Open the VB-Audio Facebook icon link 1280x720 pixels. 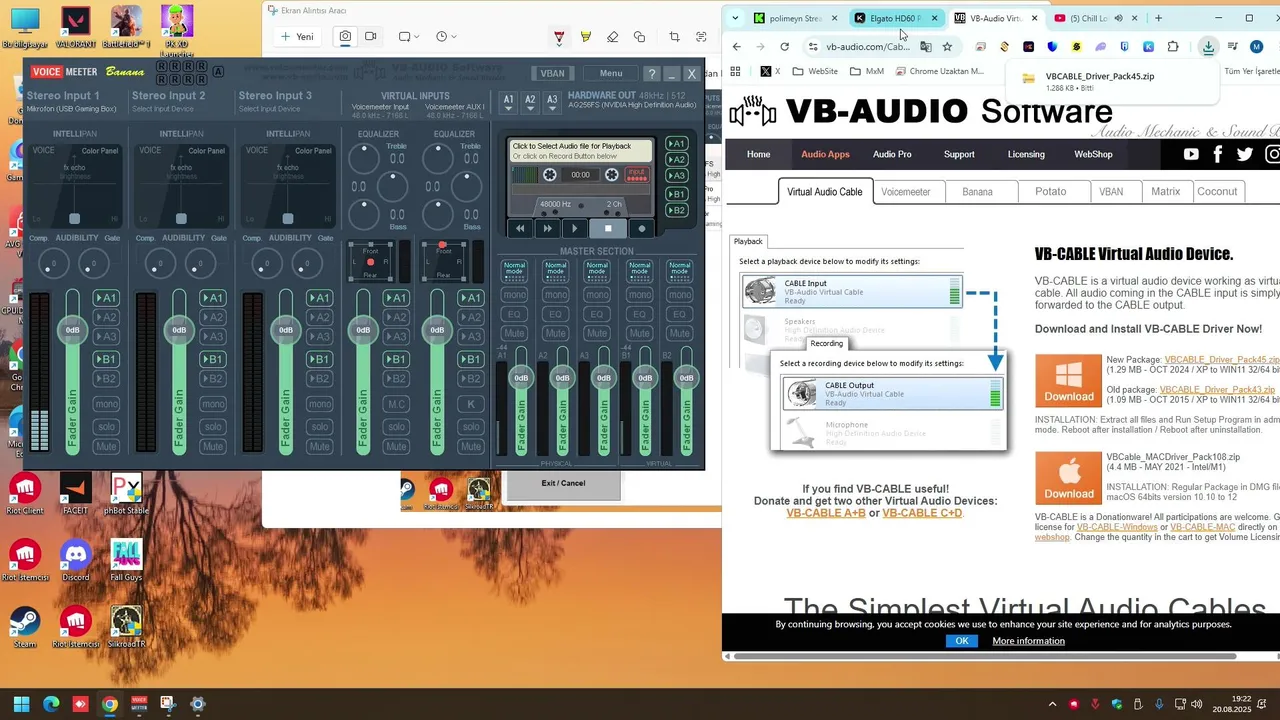(1217, 154)
